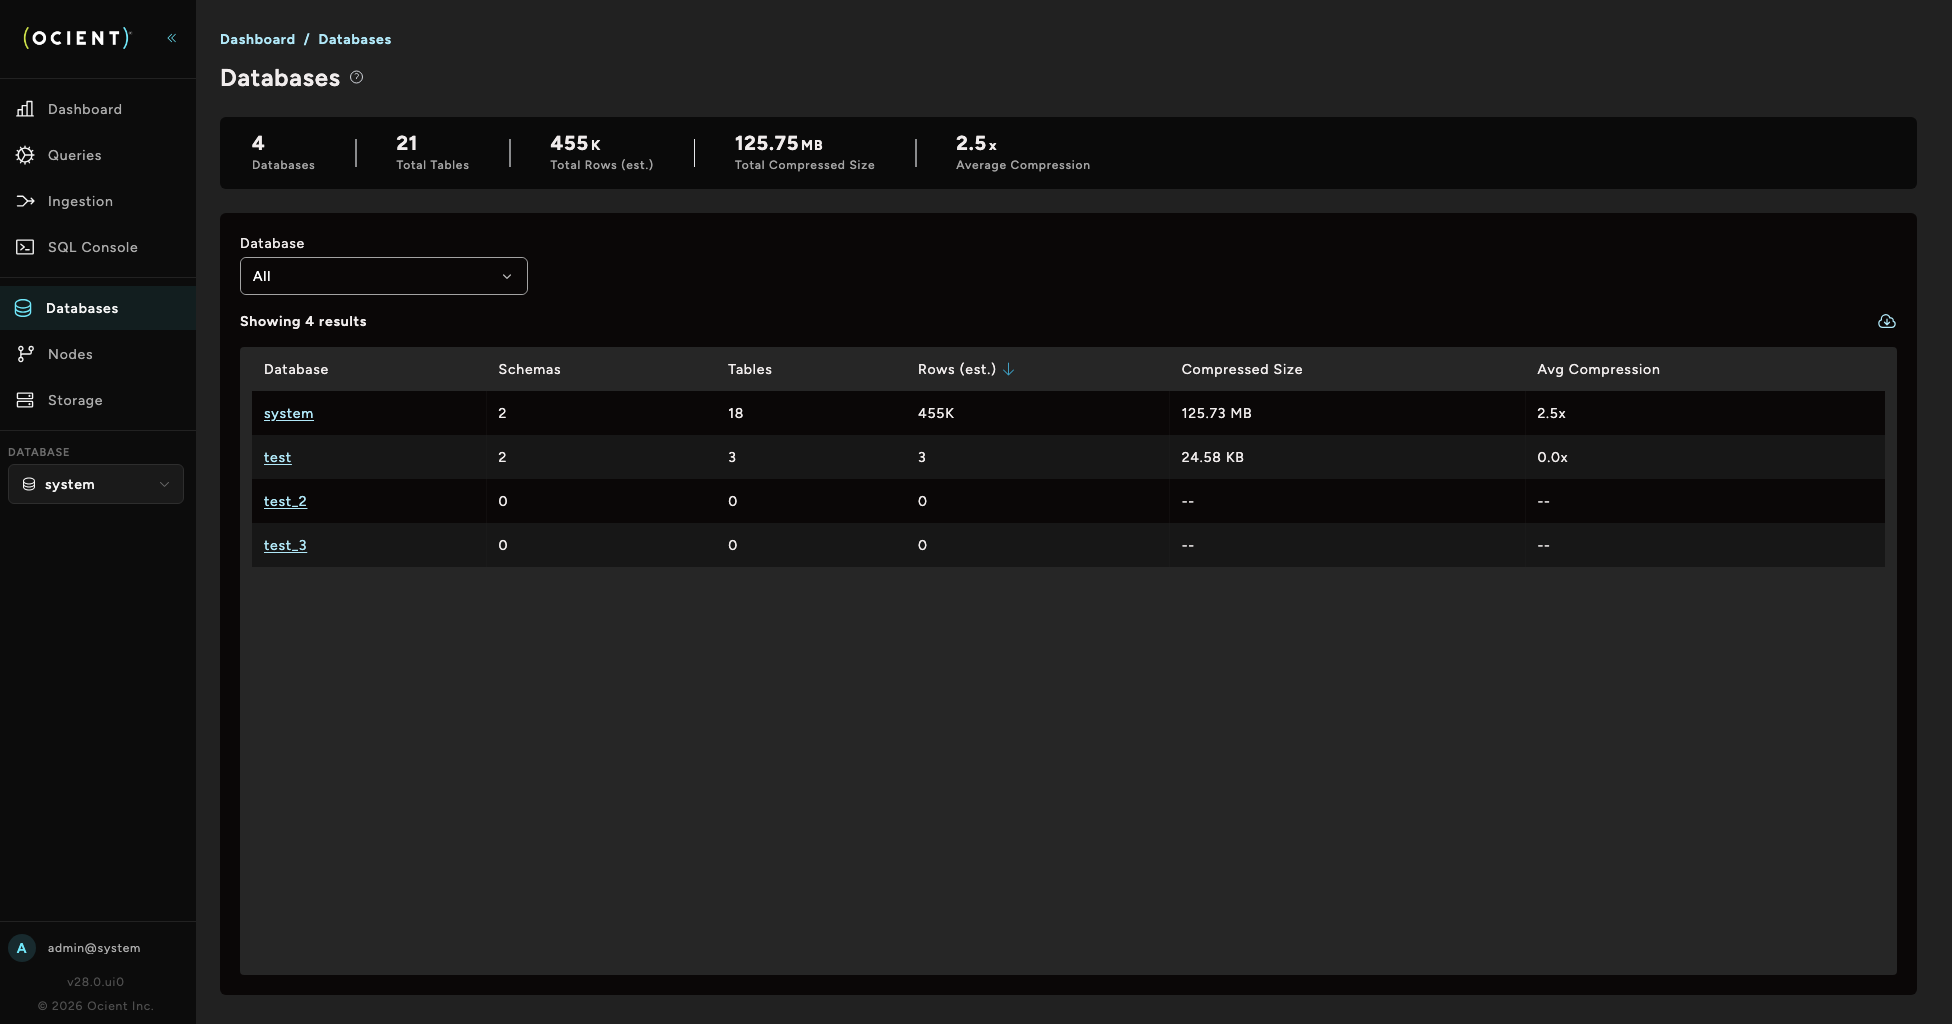Open Ingestion page from sidebar
This screenshot has width=1952, height=1024.
coord(98,201)
